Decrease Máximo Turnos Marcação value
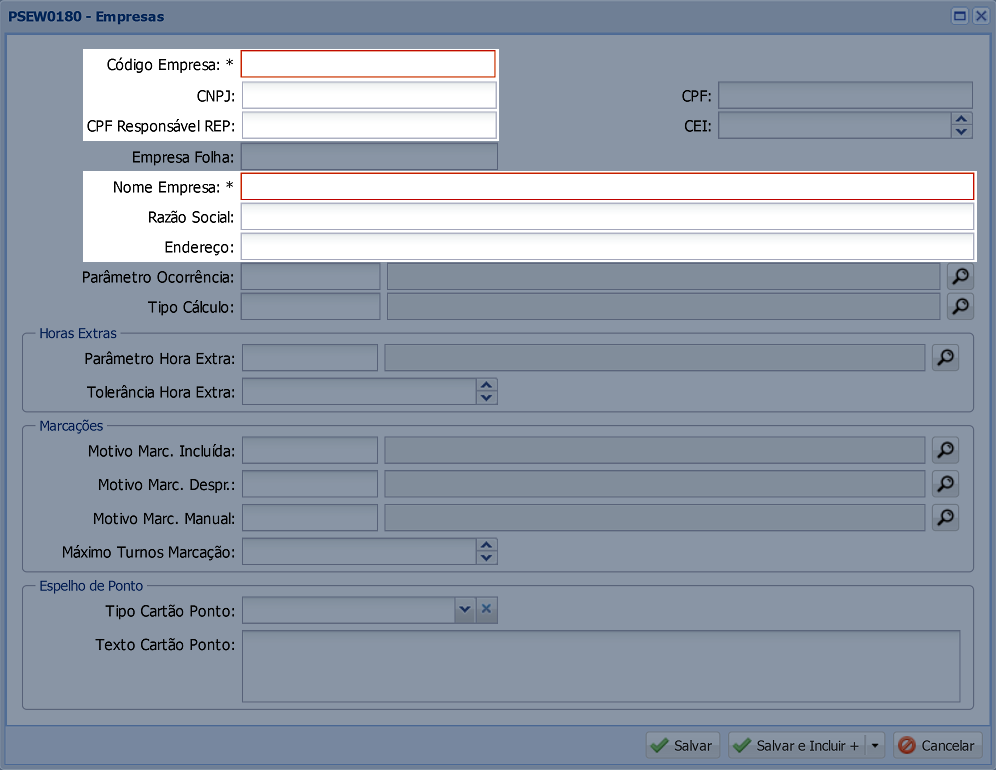996x770 pixels. click(487, 558)
